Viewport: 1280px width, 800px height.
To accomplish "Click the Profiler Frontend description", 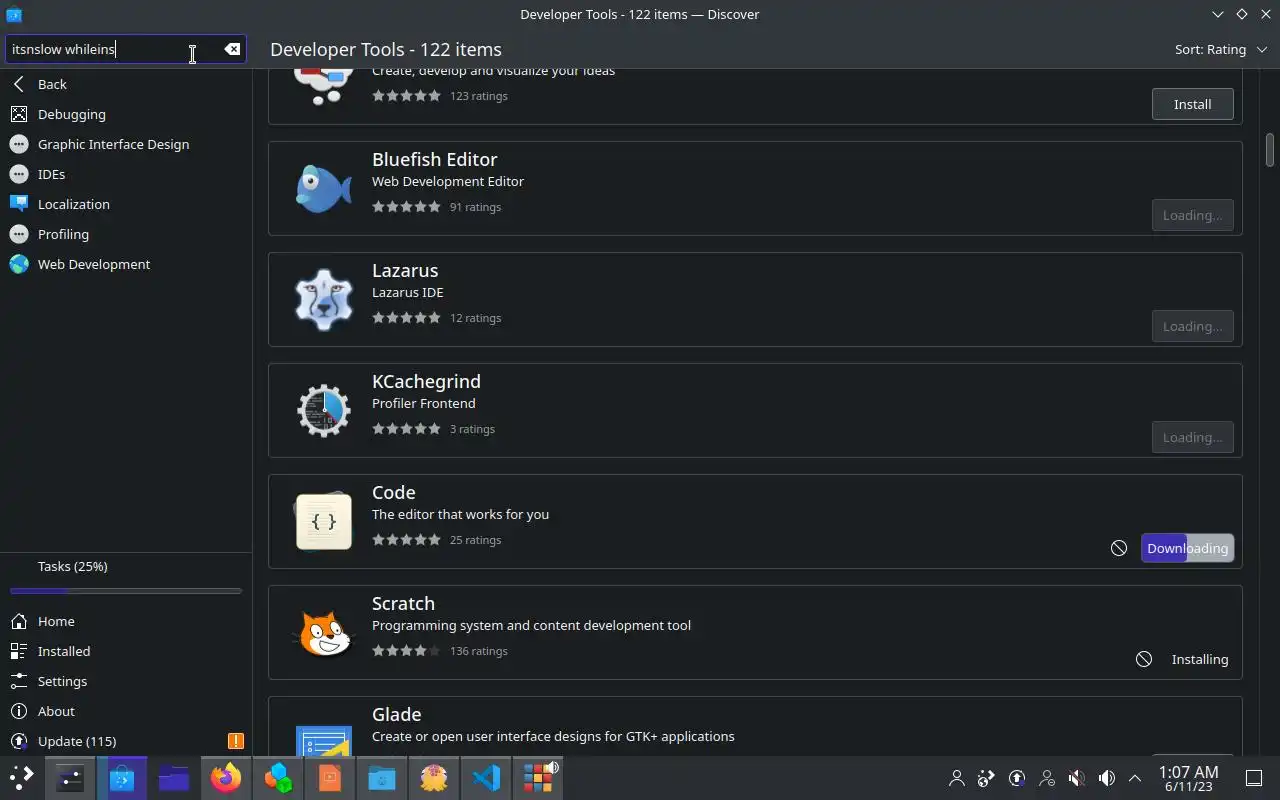I will tap(423, 403).
